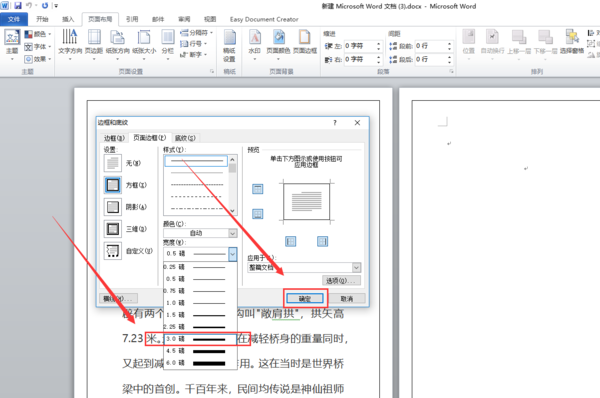Open the Apply To (应用于) dropdown
Screen dimensions: 600x398
(304, 268)
